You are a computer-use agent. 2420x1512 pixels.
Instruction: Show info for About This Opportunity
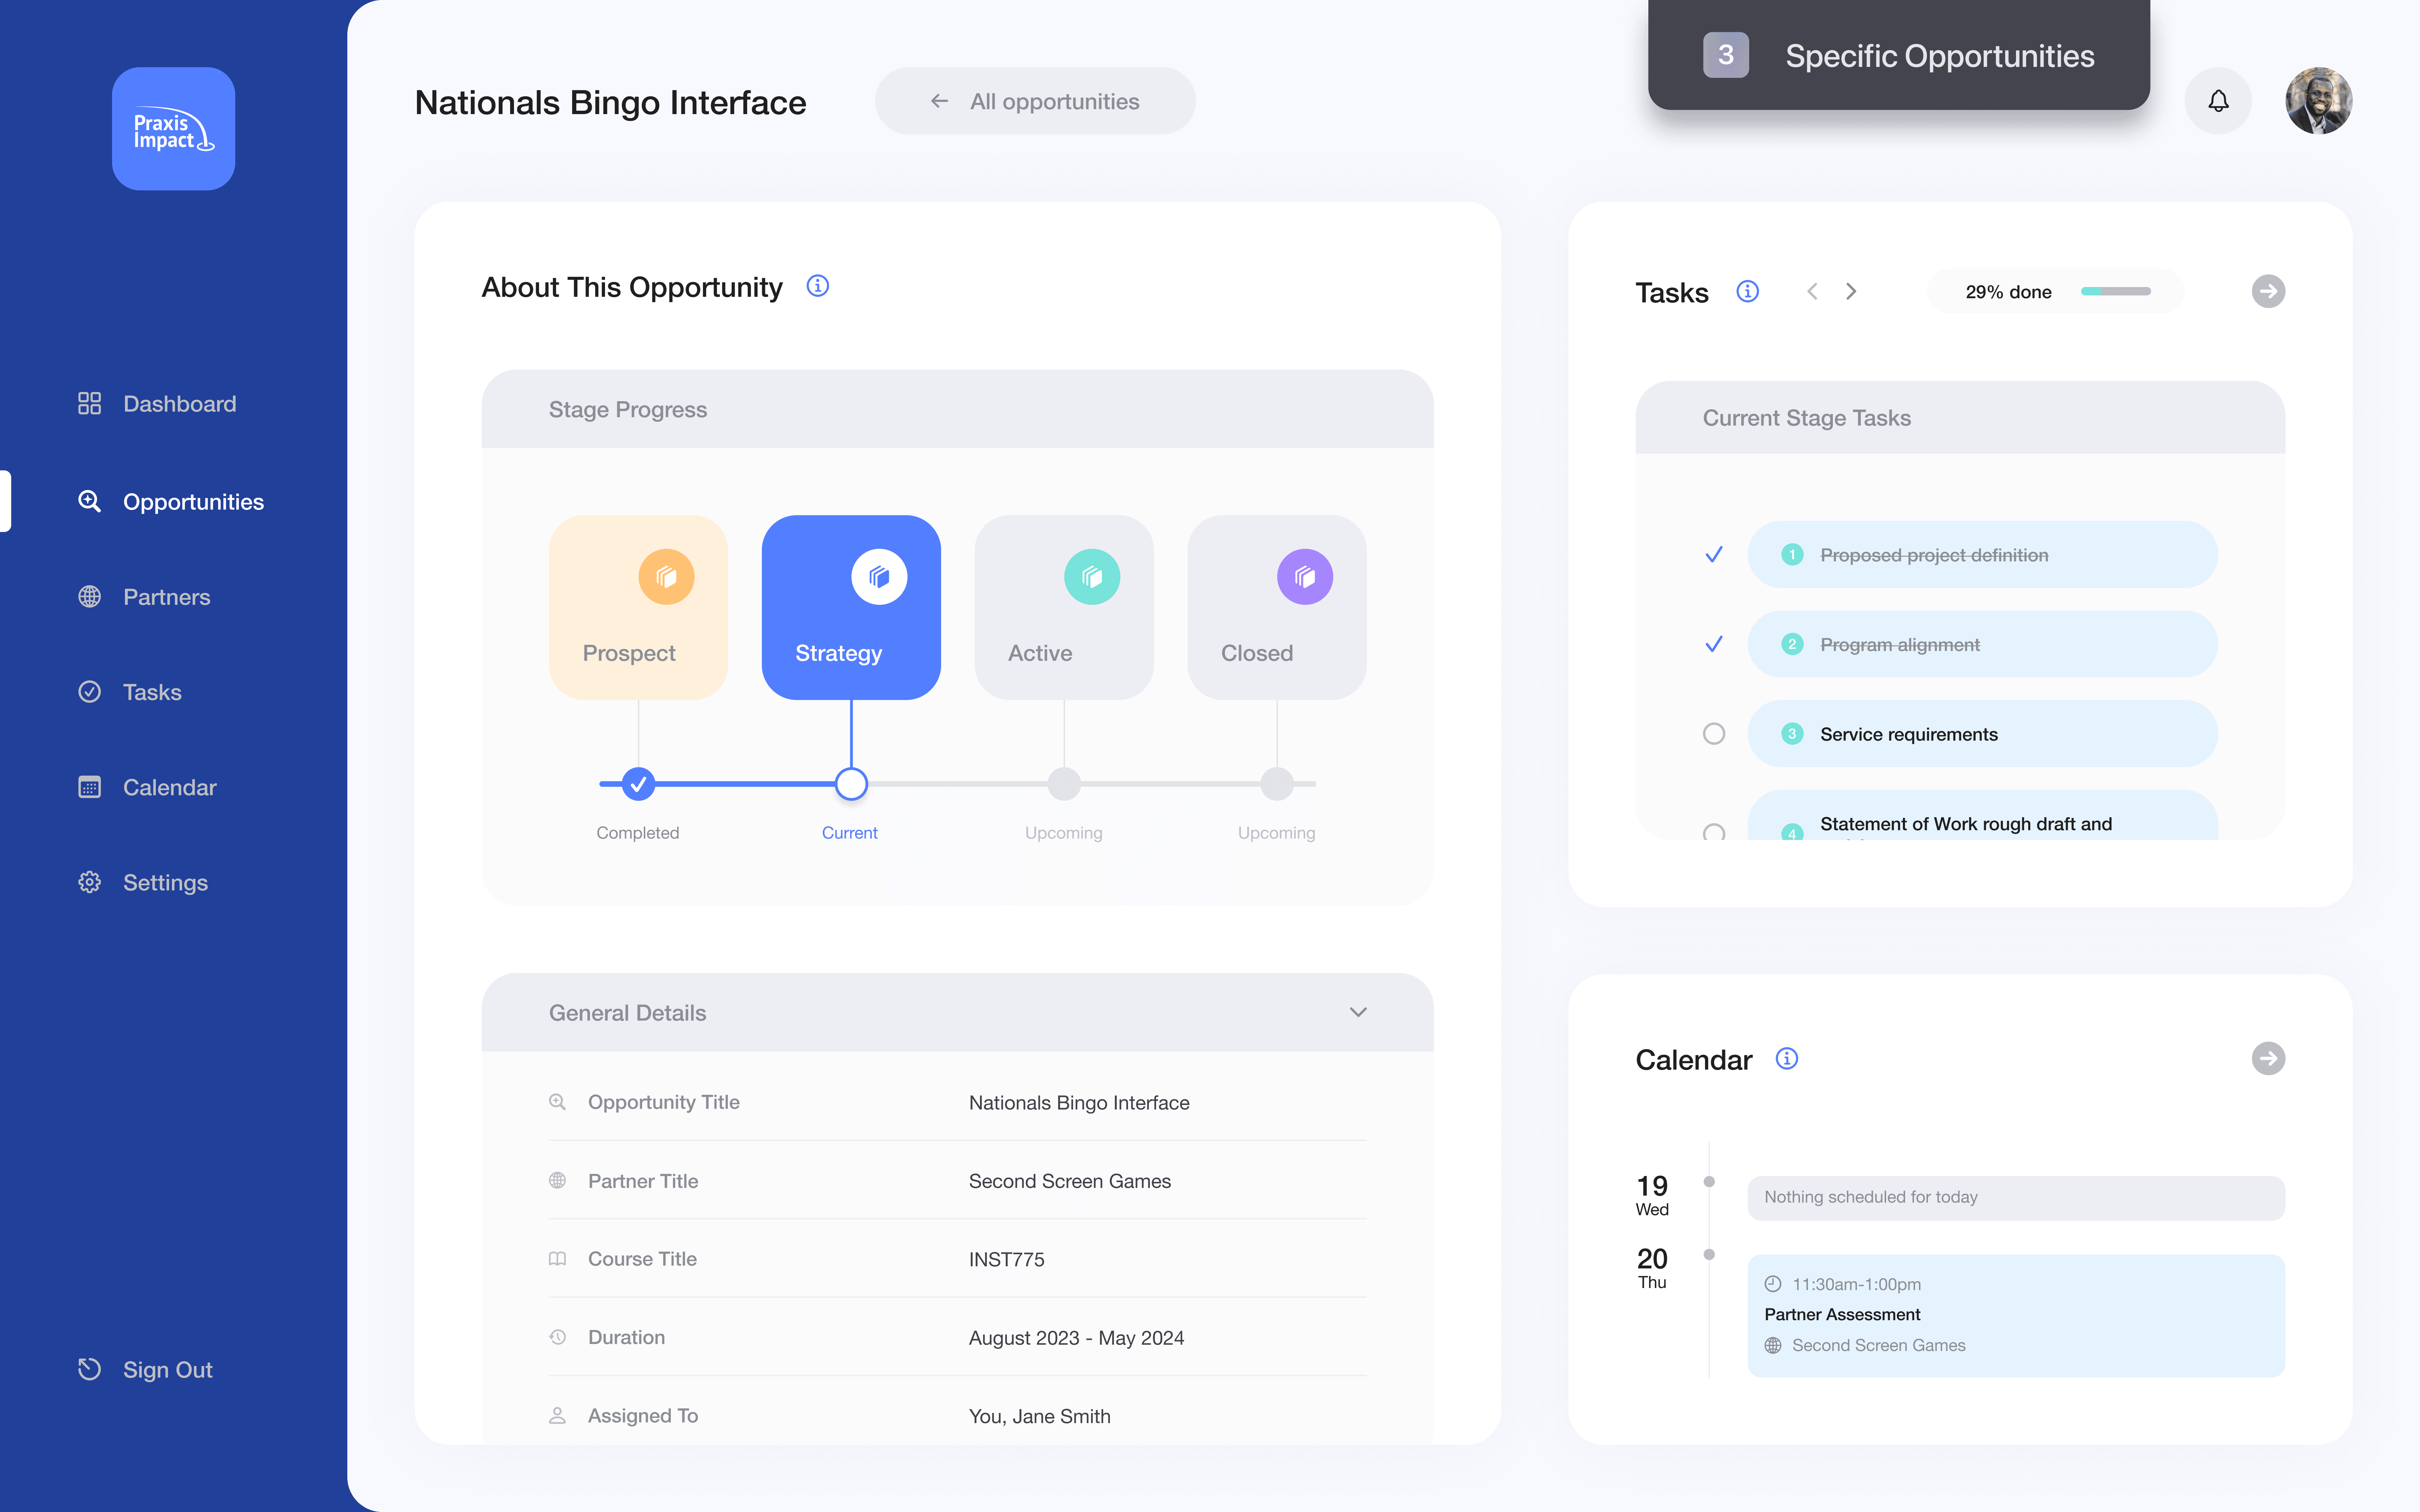pyautogui.click(x=818, y=286)
